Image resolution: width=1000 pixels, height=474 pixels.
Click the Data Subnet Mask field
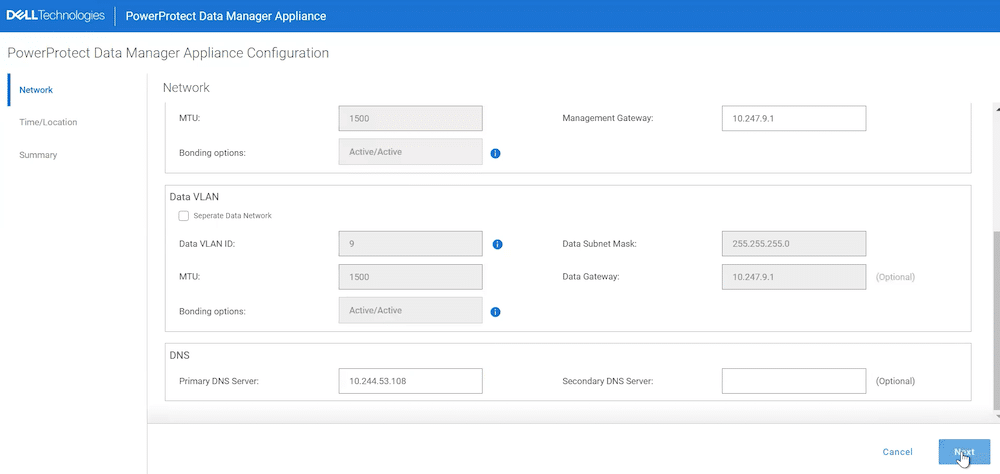click(794, 244)
